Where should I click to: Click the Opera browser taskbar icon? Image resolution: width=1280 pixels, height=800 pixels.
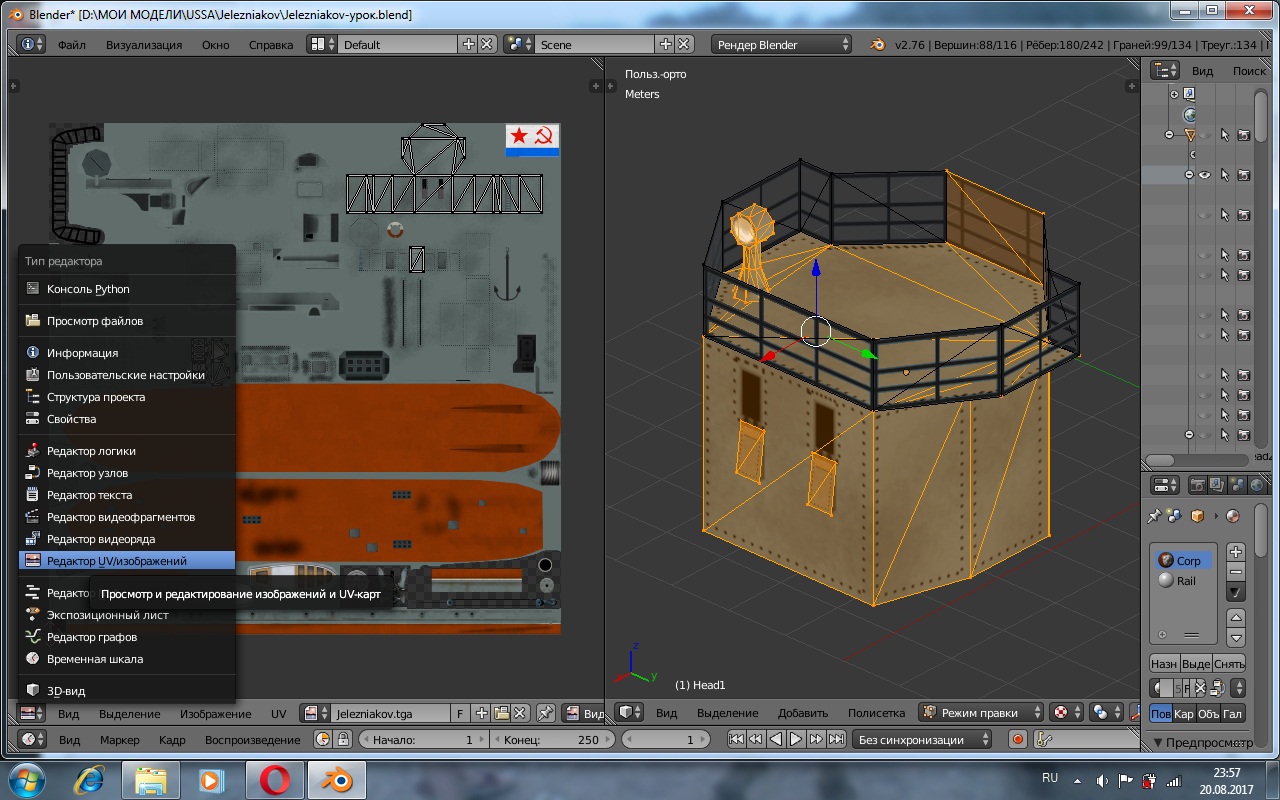coord(275,779)
